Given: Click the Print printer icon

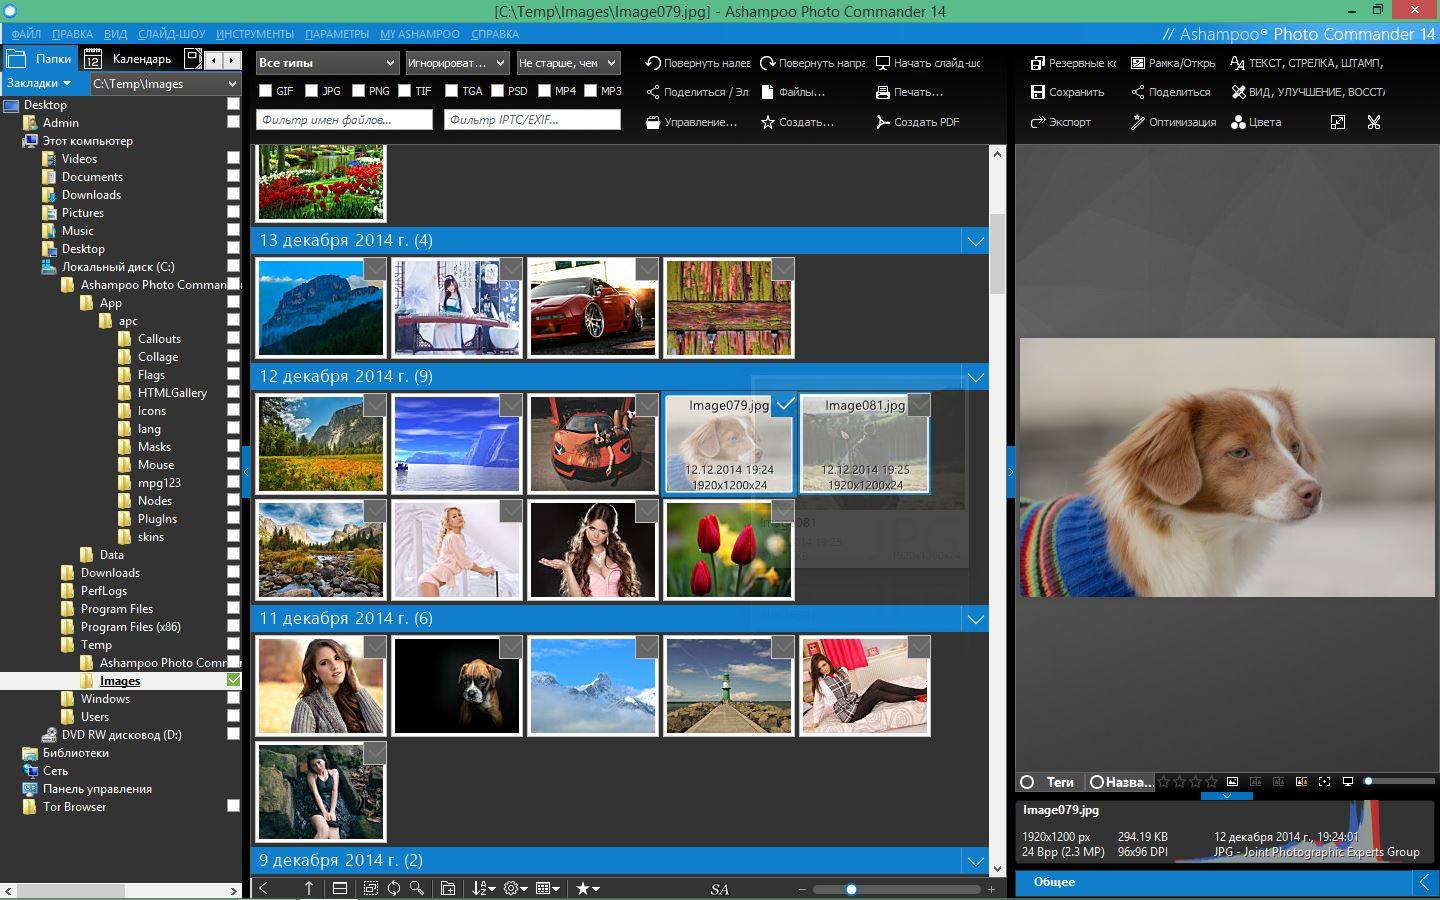Looking at the screenshot, I should tap(883, 92).
